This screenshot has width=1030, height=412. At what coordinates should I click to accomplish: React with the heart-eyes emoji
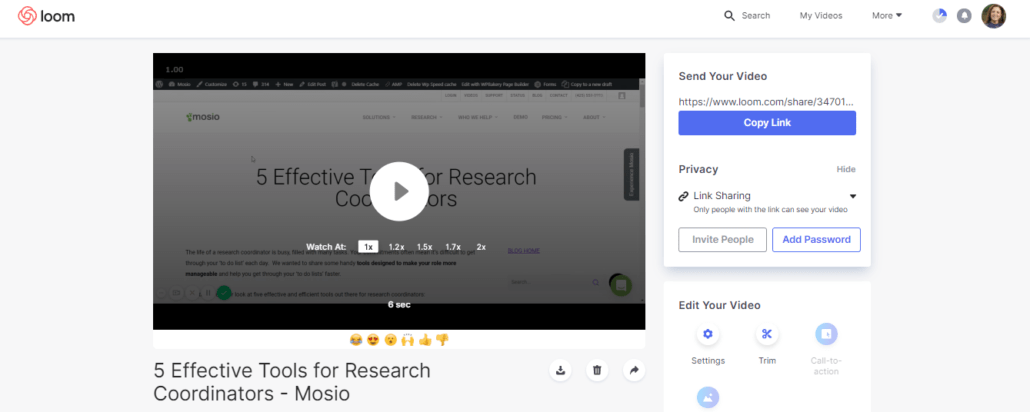pos(373,340)
